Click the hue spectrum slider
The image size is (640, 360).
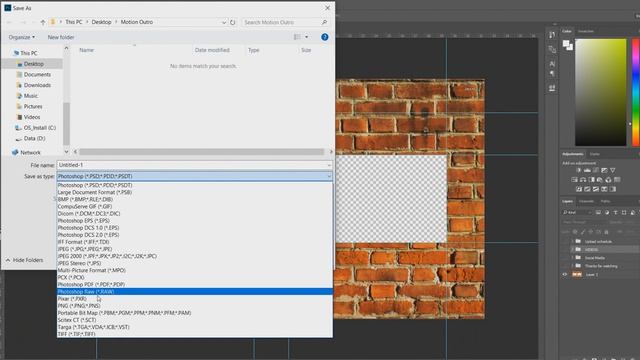click(636, 92)
